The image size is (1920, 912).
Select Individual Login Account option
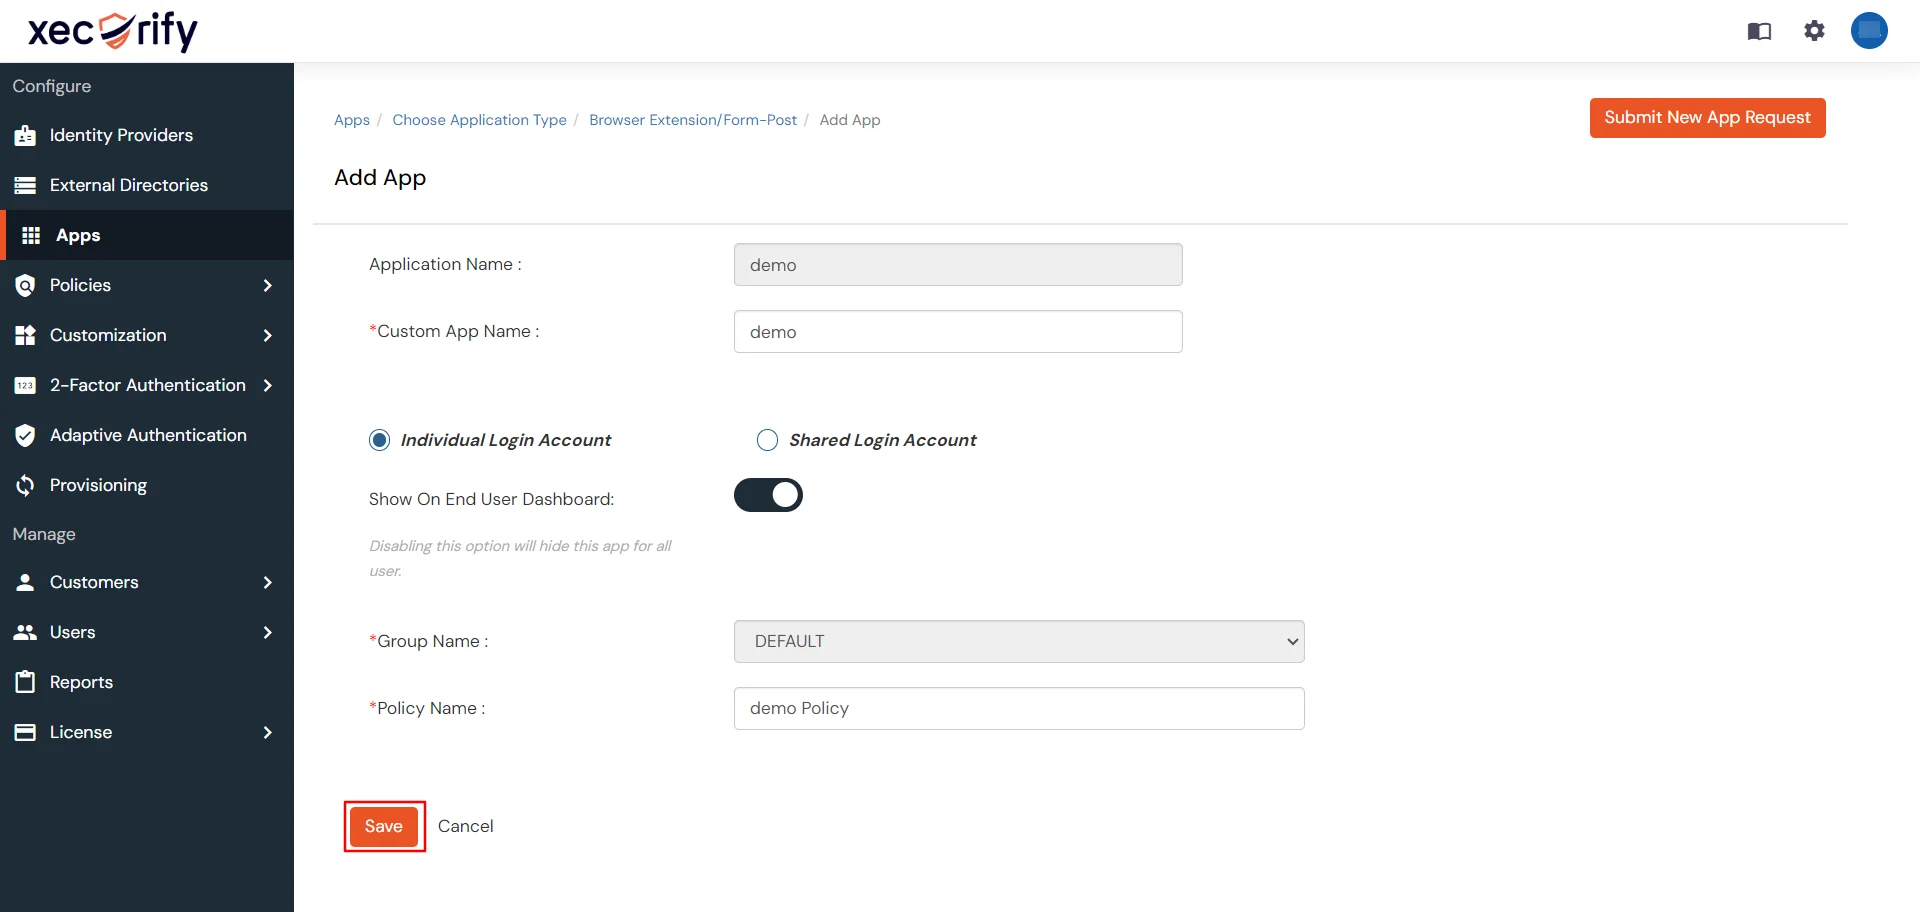point(379,440)
